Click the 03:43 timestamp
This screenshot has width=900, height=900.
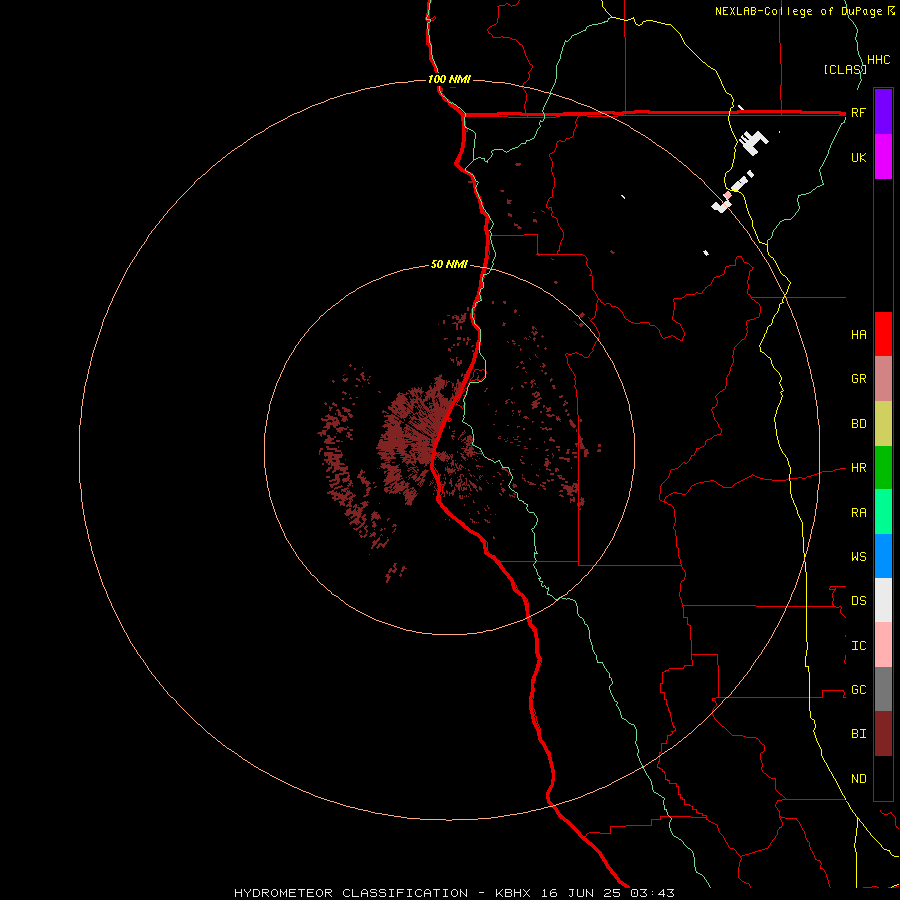[x=652, y=893]
